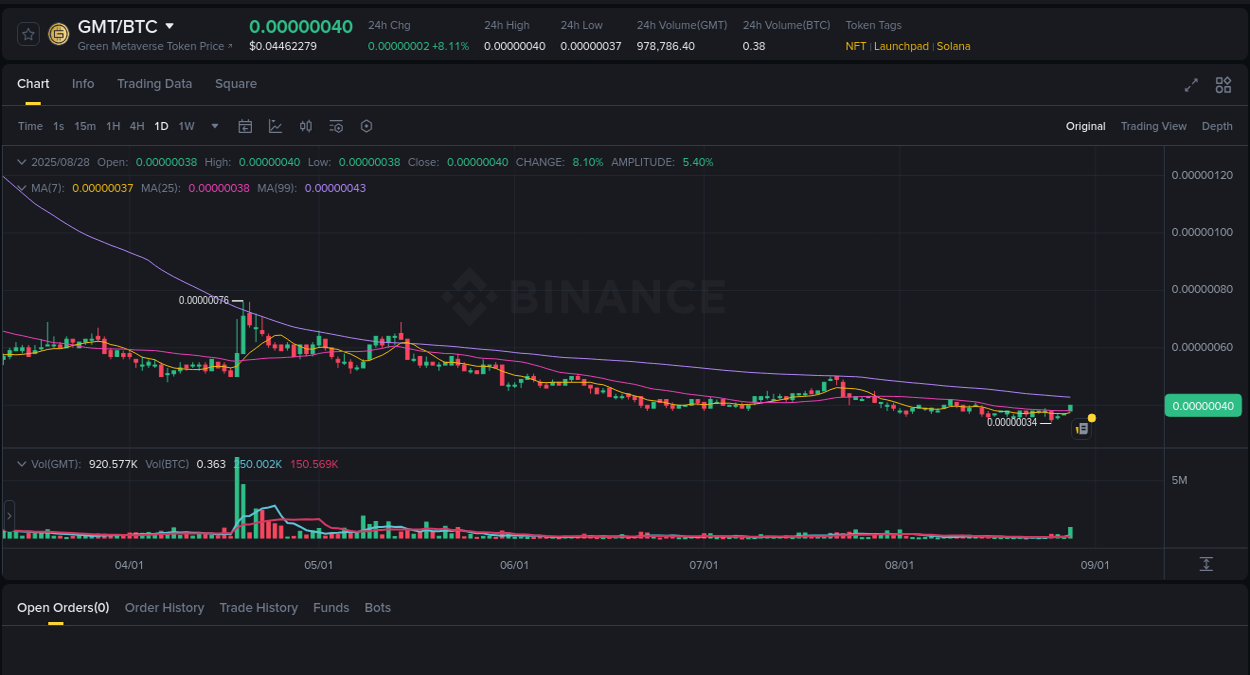The height and width of the screenshot is (675, 1250).
Task: Change candlestick chart style icon
Action: 306,126
